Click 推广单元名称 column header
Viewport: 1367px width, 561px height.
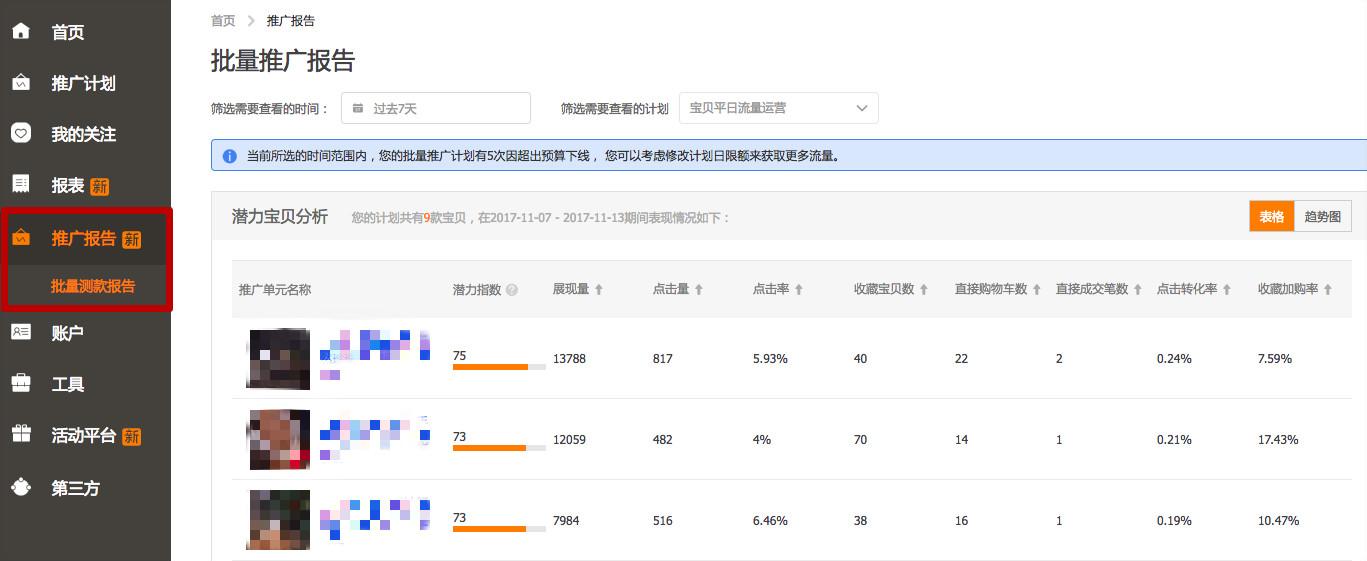(275, 289)
